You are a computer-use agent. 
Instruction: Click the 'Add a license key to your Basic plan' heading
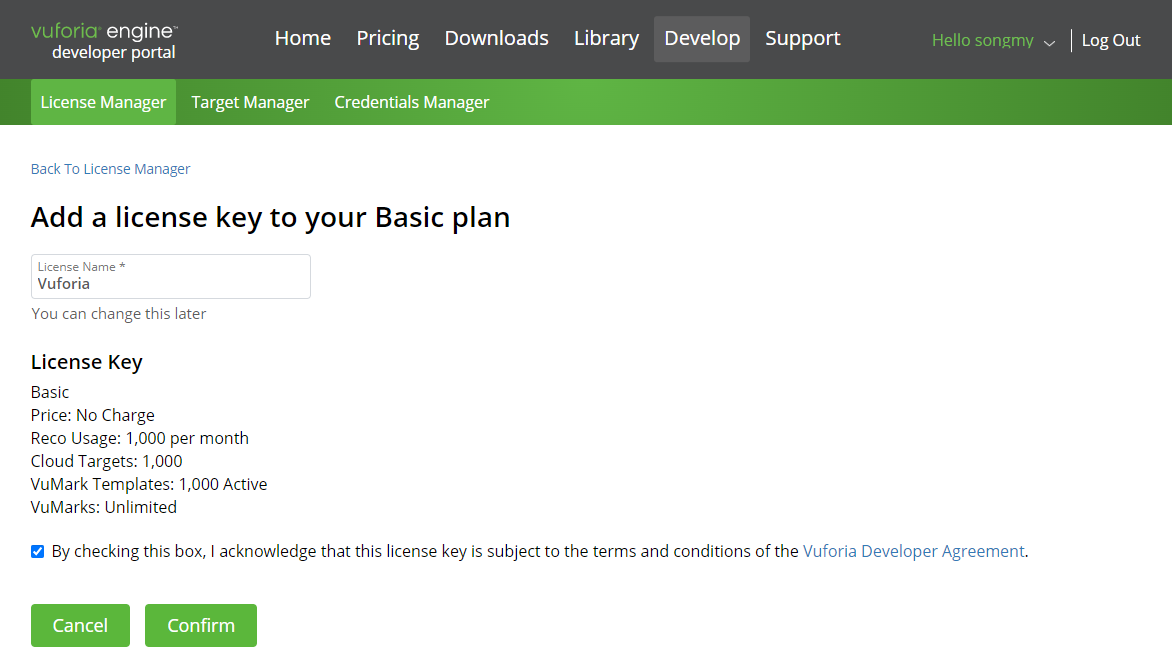coord(271,218)
